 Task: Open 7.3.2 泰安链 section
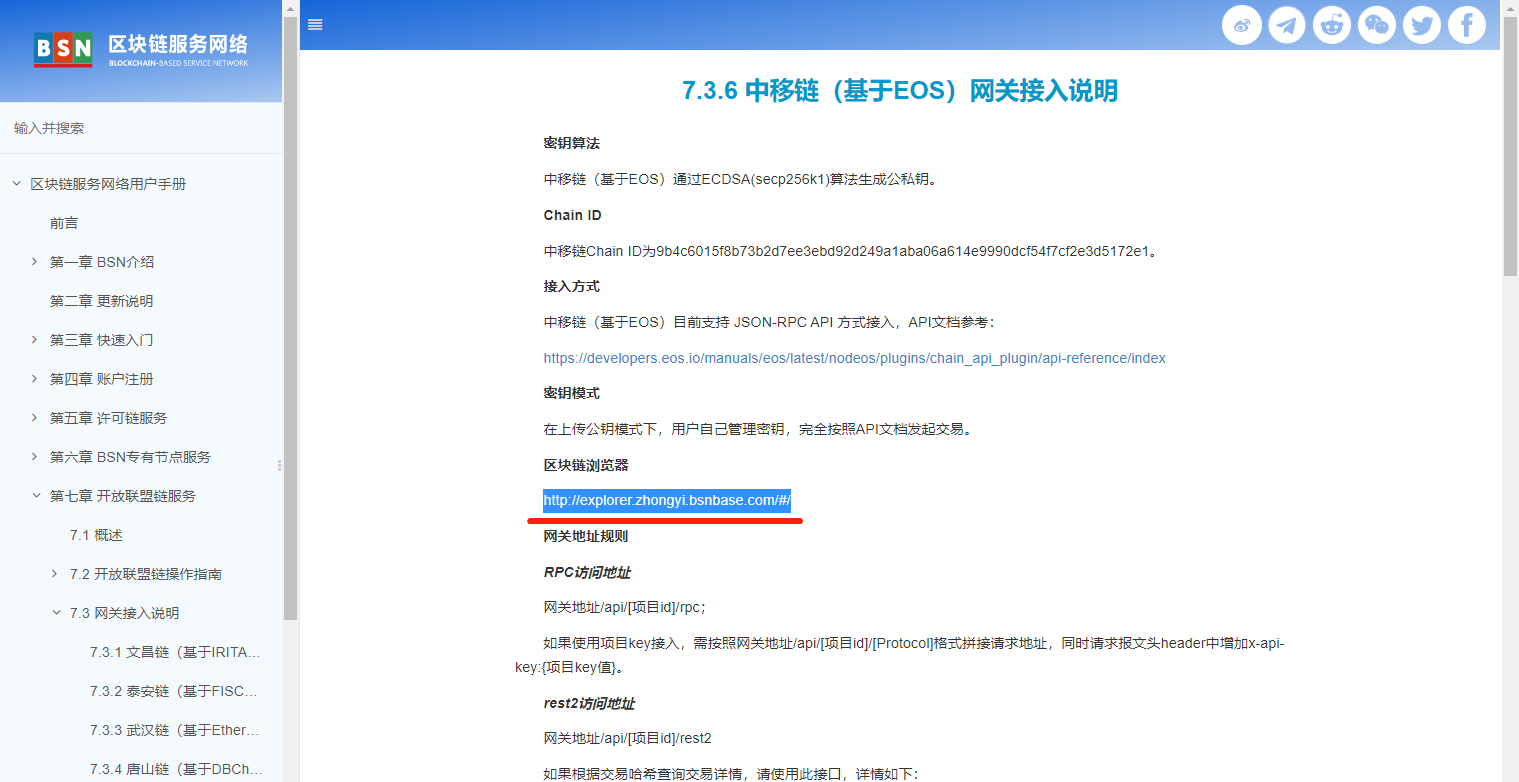point(176,691)
